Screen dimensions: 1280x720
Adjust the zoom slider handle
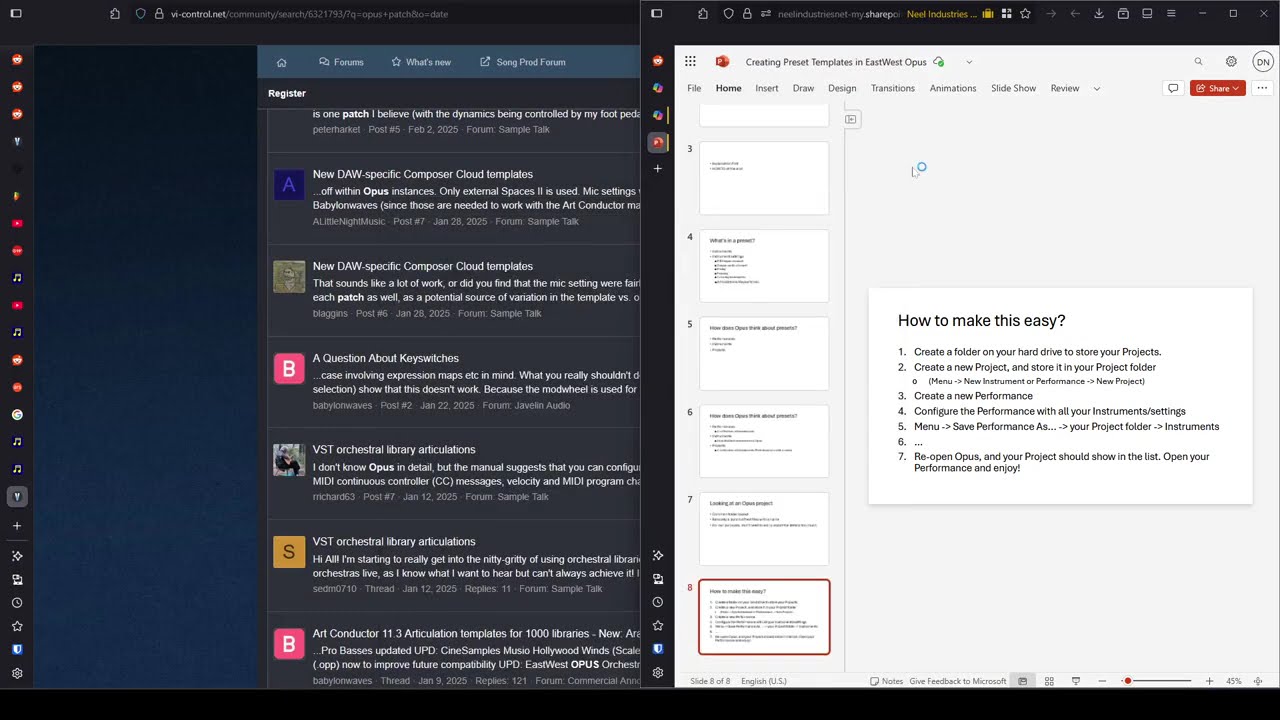[x=1127, y=681]
